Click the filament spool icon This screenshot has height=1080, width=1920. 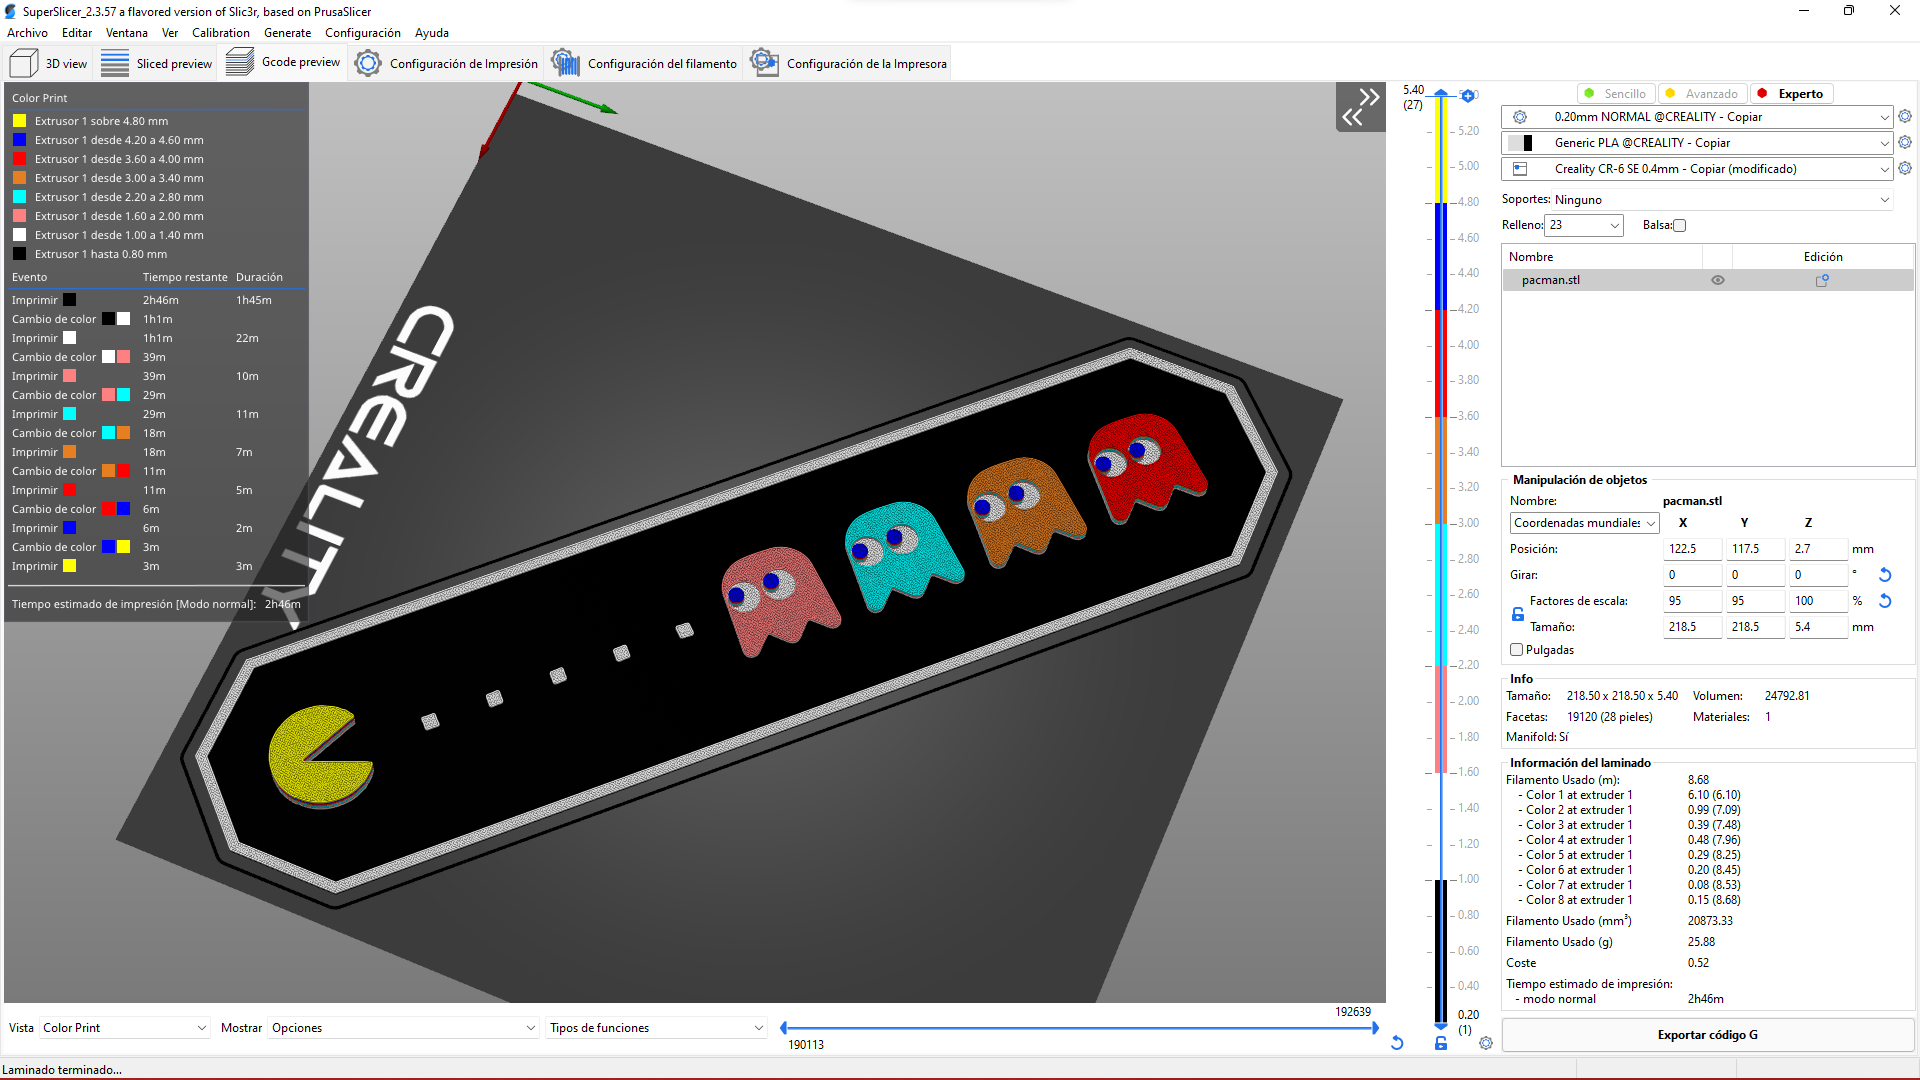click(566, 63)
